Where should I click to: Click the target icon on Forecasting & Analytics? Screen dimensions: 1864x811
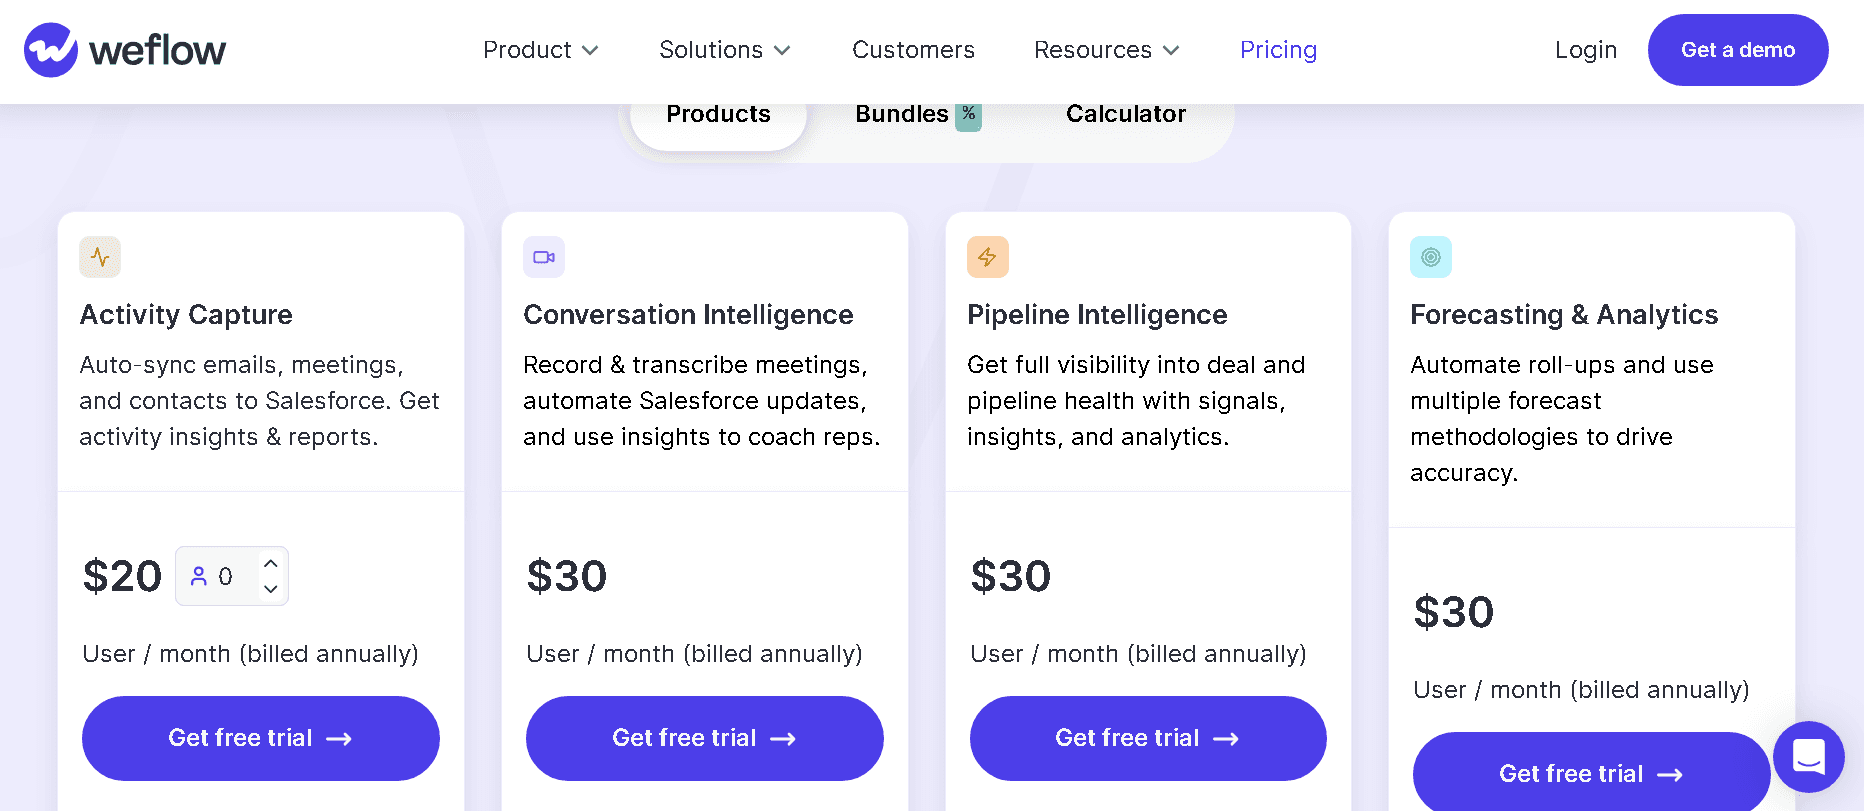1431,257
